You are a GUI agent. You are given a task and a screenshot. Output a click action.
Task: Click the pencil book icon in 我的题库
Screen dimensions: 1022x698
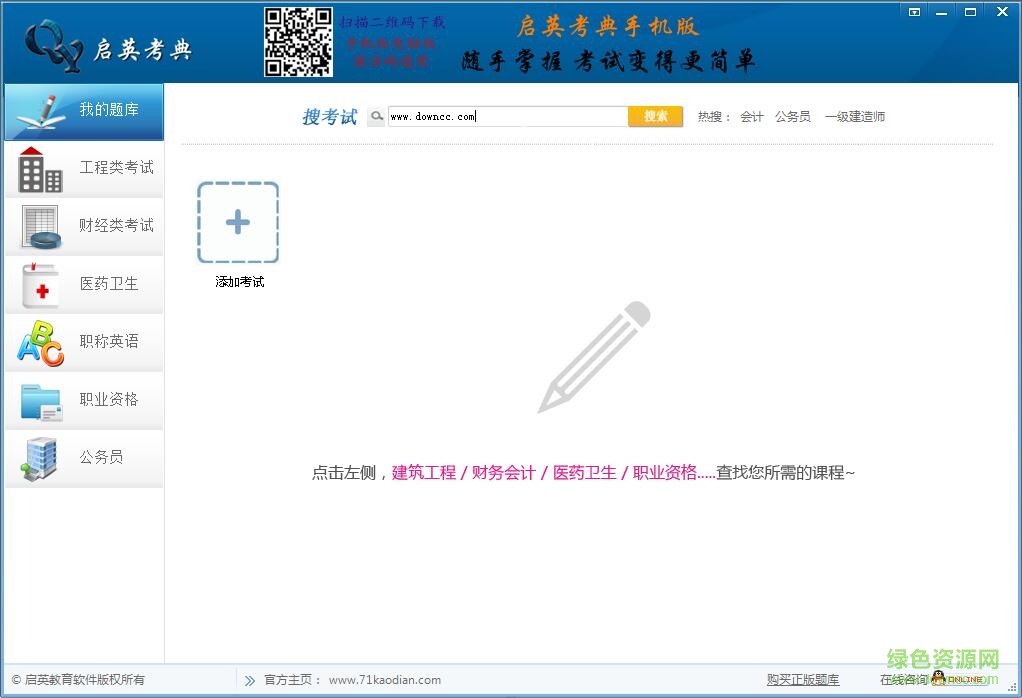(40, 112)
